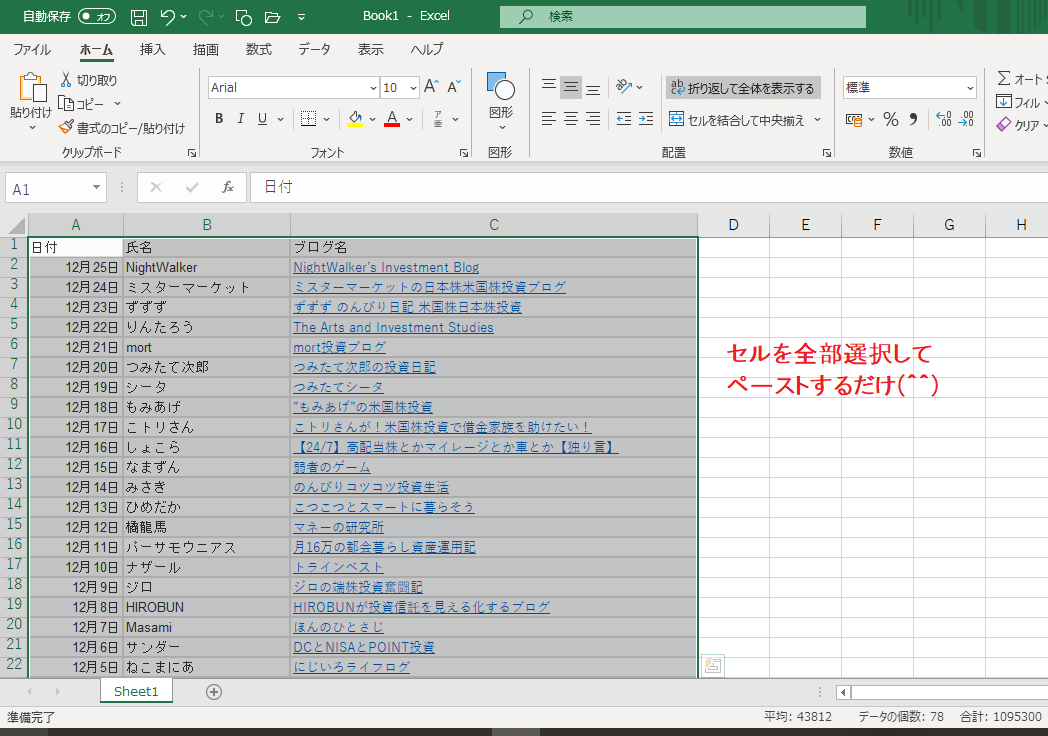Open the mort投資ブログ link
The width and height of the screenshot is (1048, 736).
[340, 348]
